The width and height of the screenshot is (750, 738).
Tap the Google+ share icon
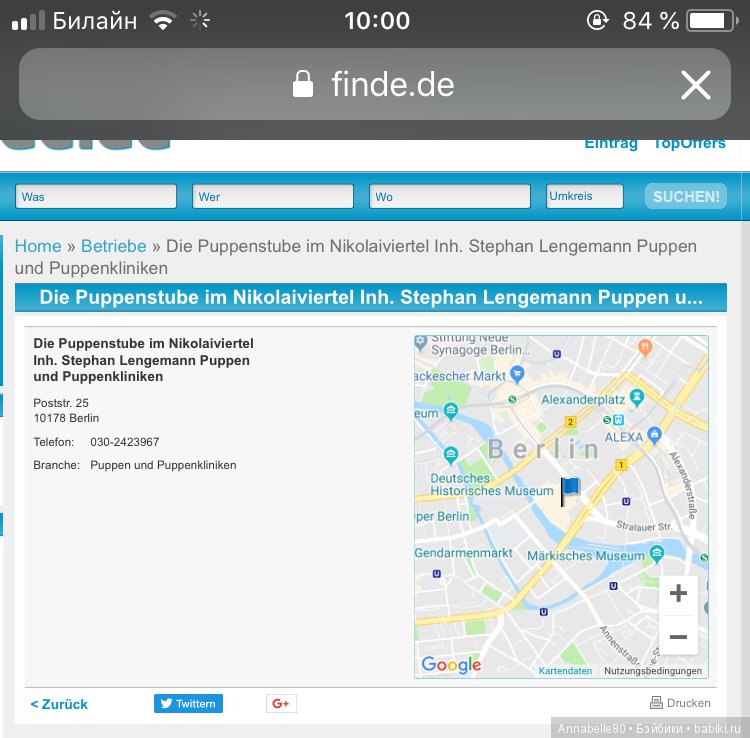click(x=281, y=704)
